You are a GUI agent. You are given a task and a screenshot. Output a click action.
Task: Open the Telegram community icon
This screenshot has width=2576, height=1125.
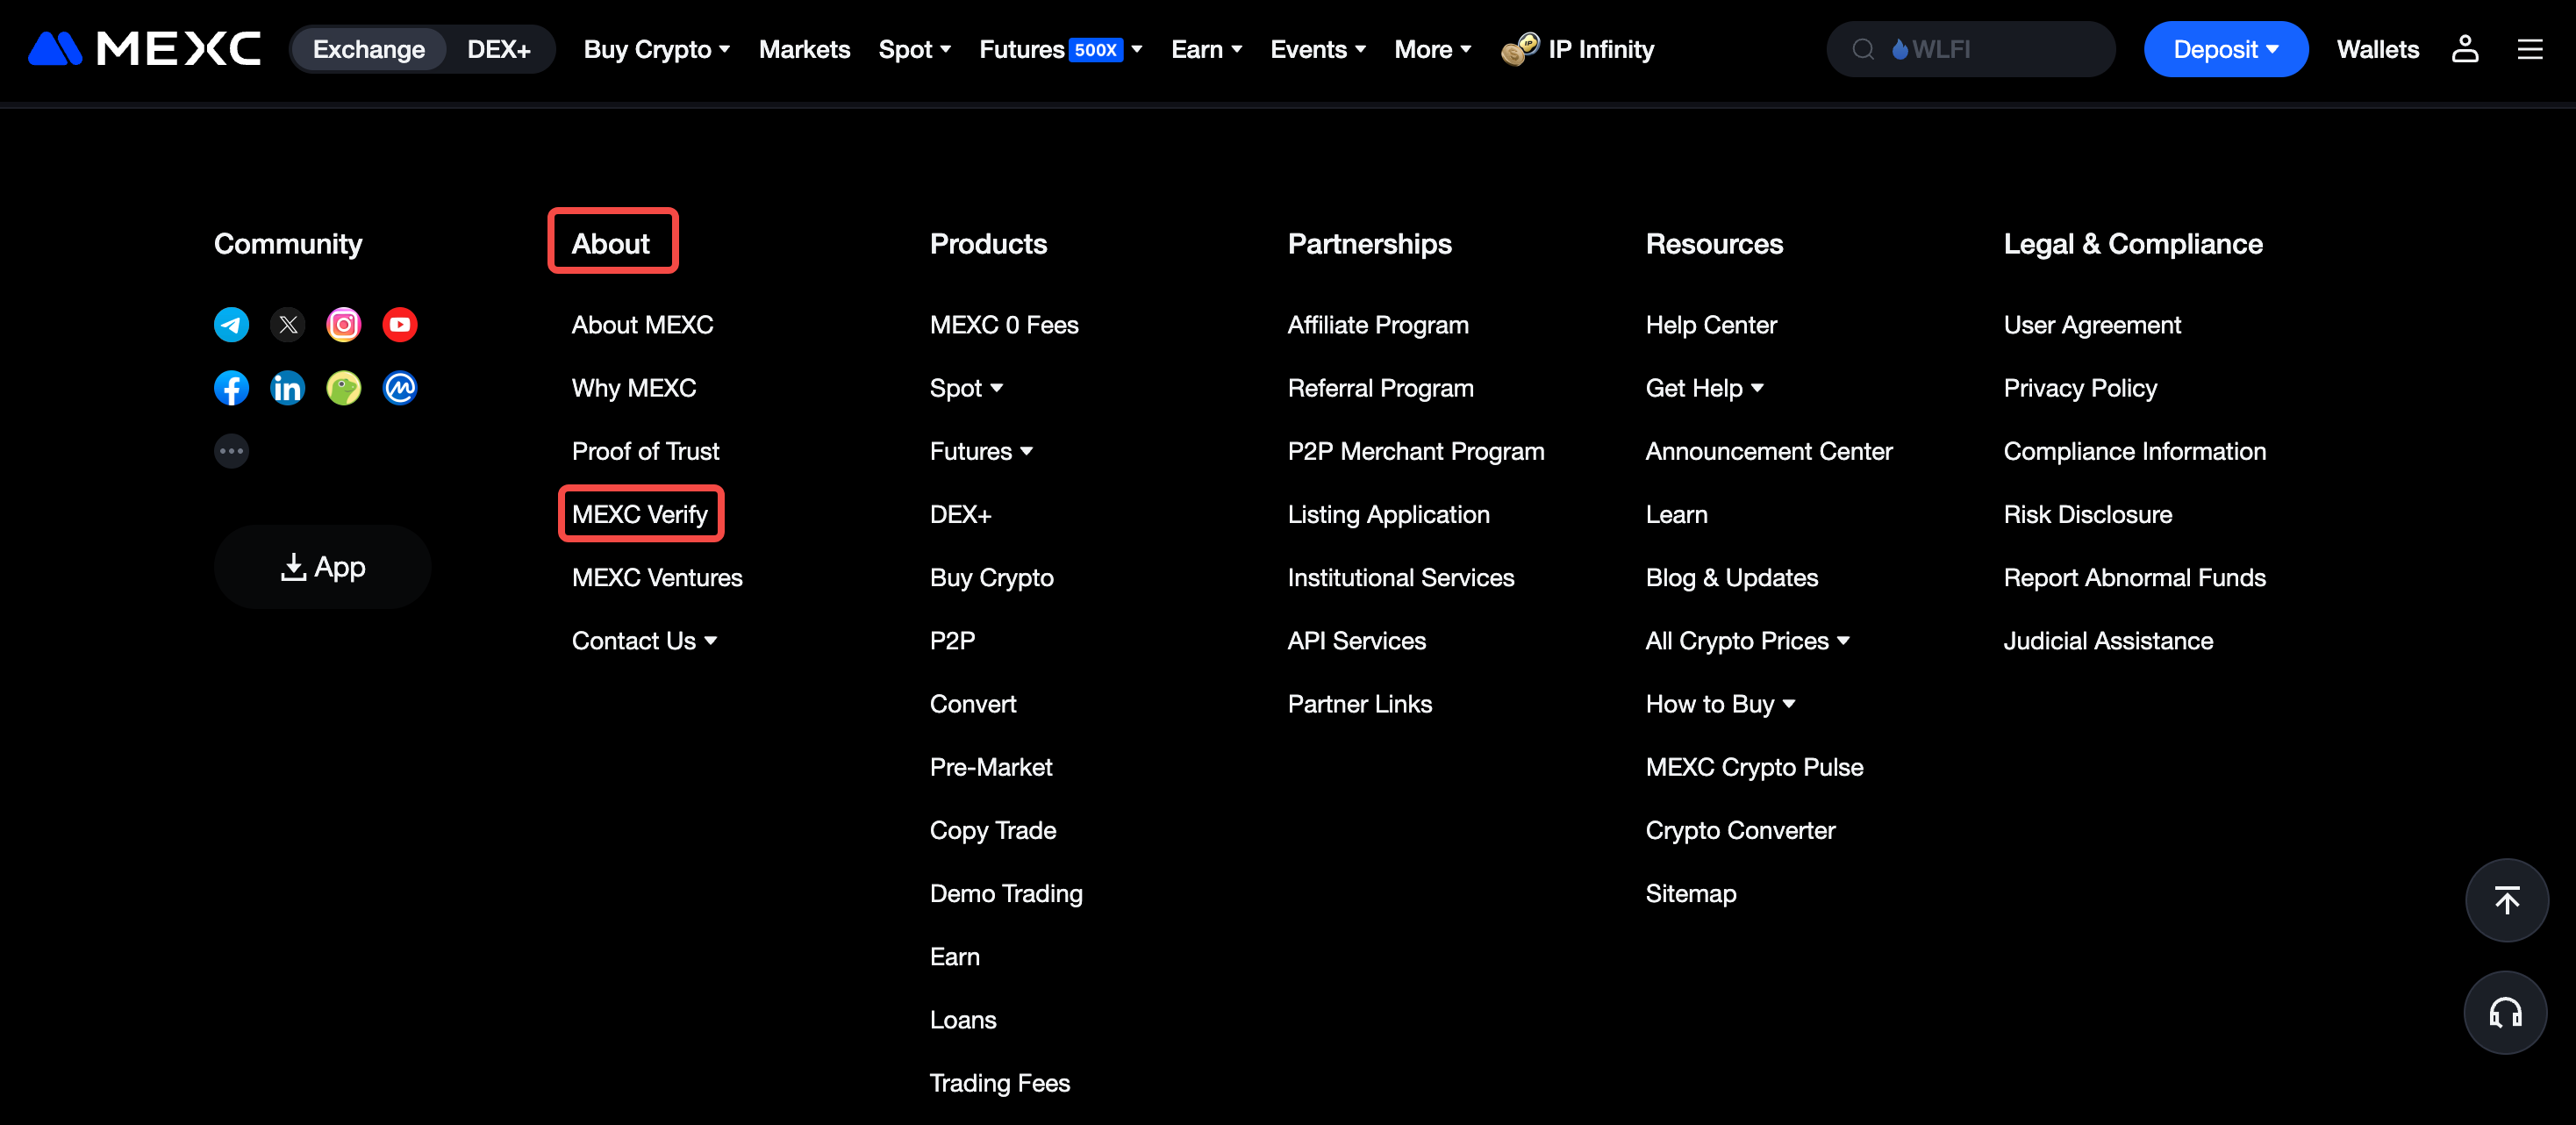231,325
